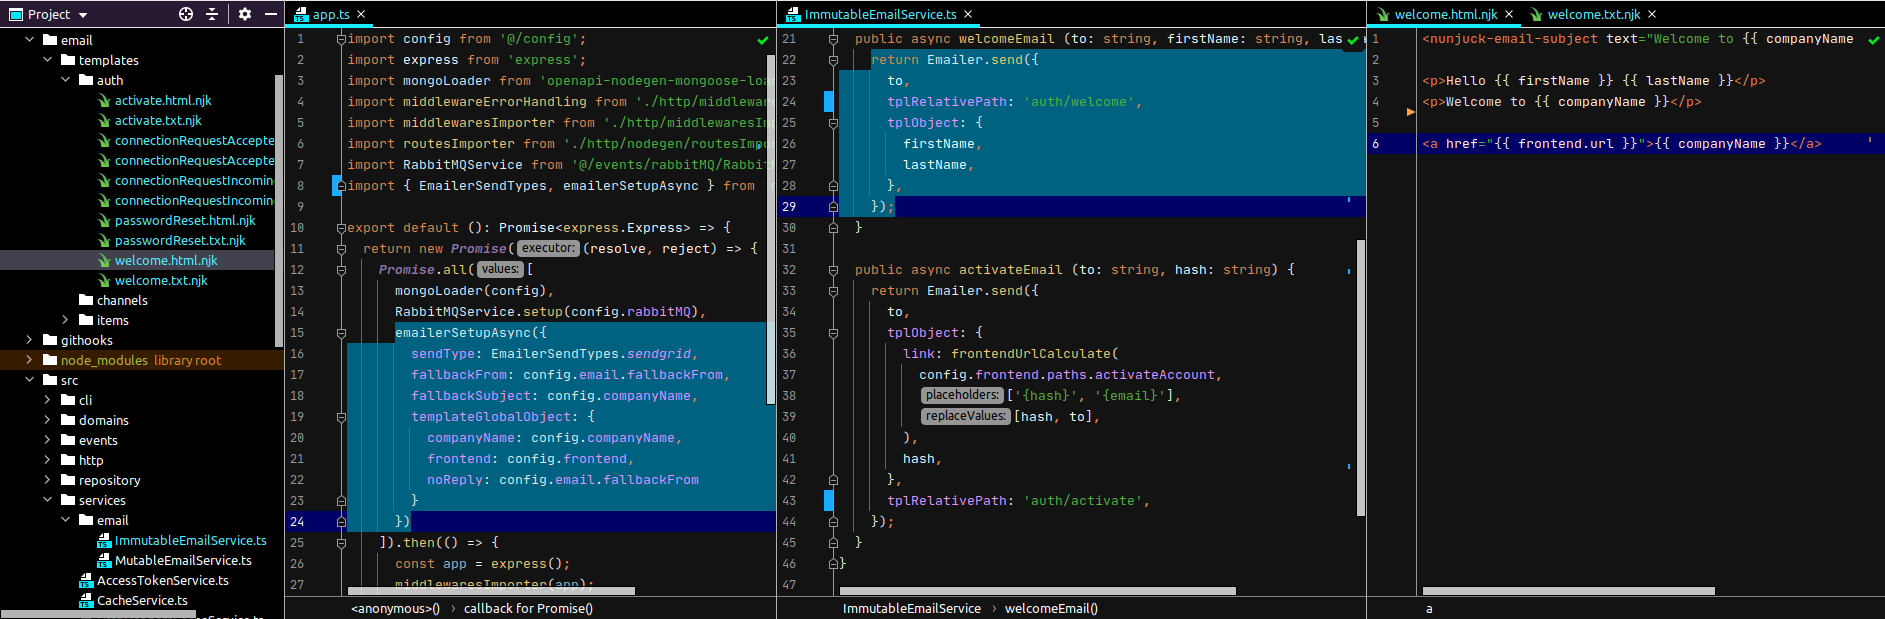
Task: Open activate.html.njk file
Action: click(162, 100)
